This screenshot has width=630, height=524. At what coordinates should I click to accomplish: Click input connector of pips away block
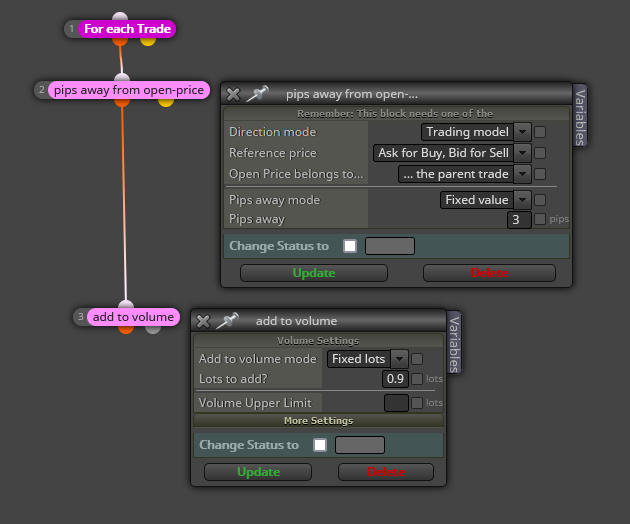(x=122, y=78)
